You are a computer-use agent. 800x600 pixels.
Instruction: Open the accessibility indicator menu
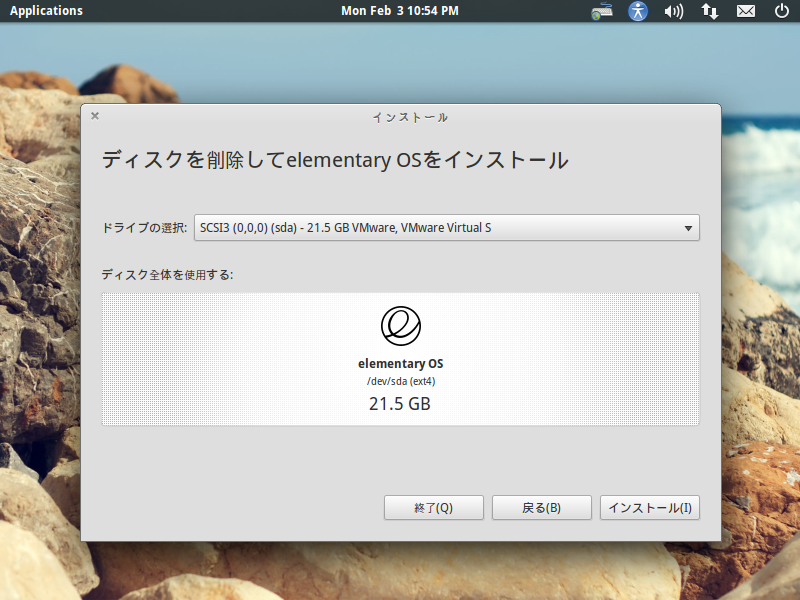pyautogui.click(x=638, y=11)
